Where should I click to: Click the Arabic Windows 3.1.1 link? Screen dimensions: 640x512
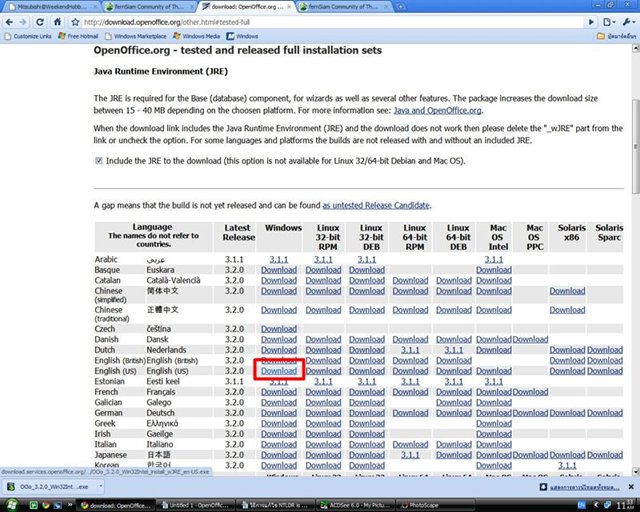pyautogui.click(x=279, y=258)
